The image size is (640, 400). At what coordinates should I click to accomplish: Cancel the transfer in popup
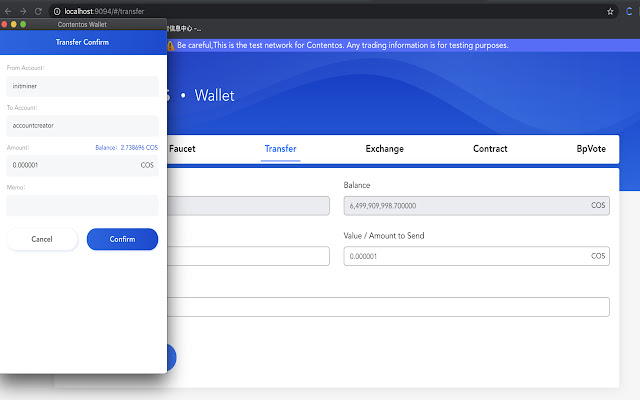[42, 239]
